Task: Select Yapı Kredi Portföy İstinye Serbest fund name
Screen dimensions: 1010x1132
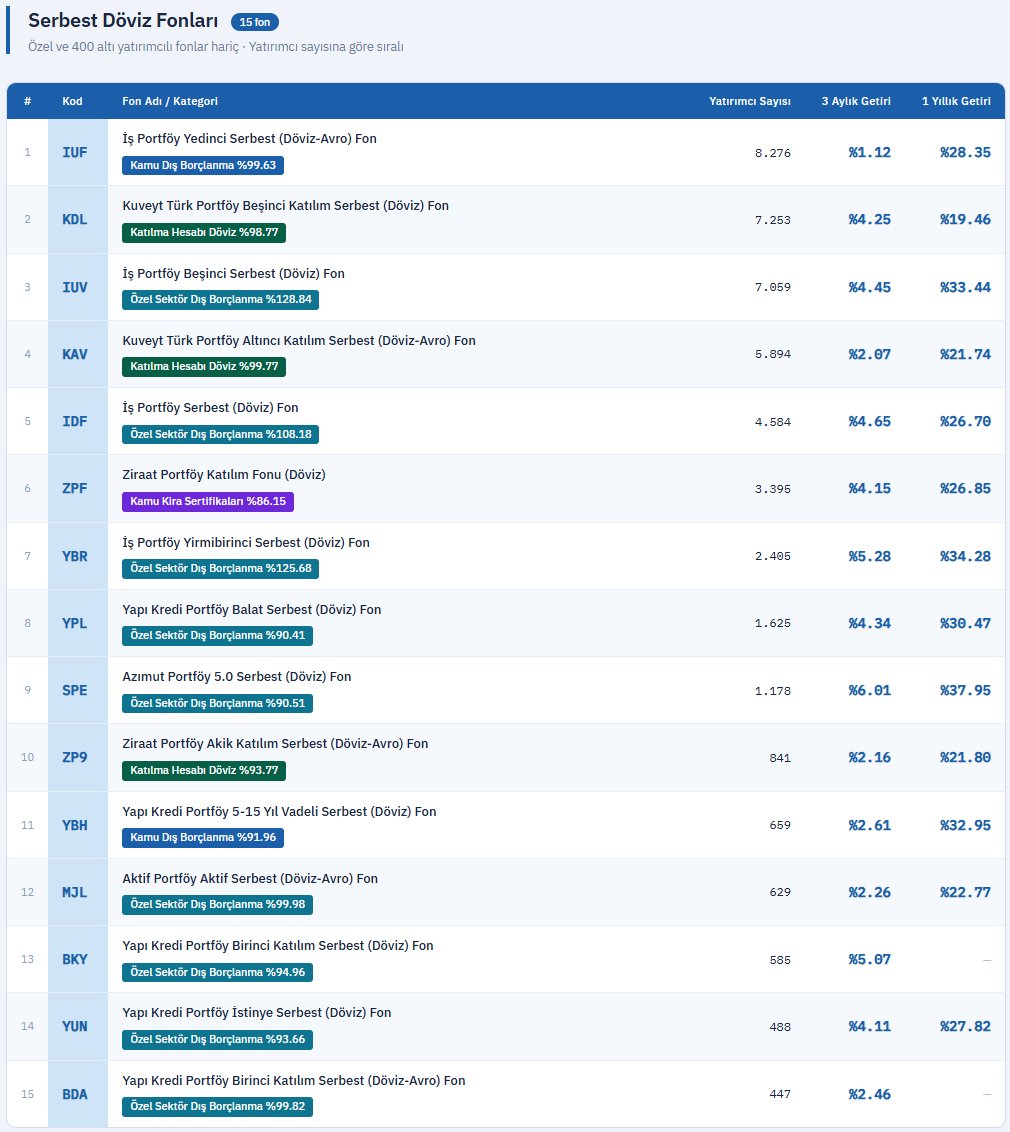Action: coord(256,1013)
